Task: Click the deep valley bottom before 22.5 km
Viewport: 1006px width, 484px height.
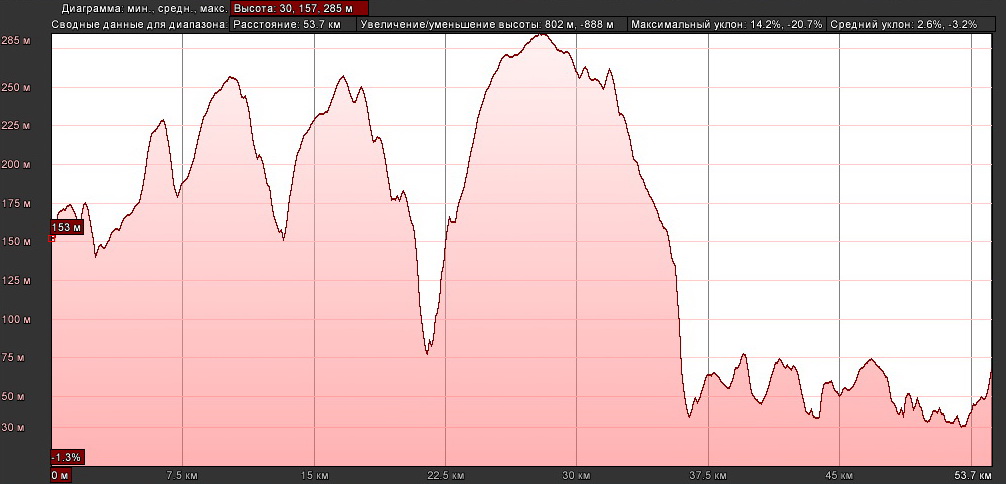Action: 428,353
